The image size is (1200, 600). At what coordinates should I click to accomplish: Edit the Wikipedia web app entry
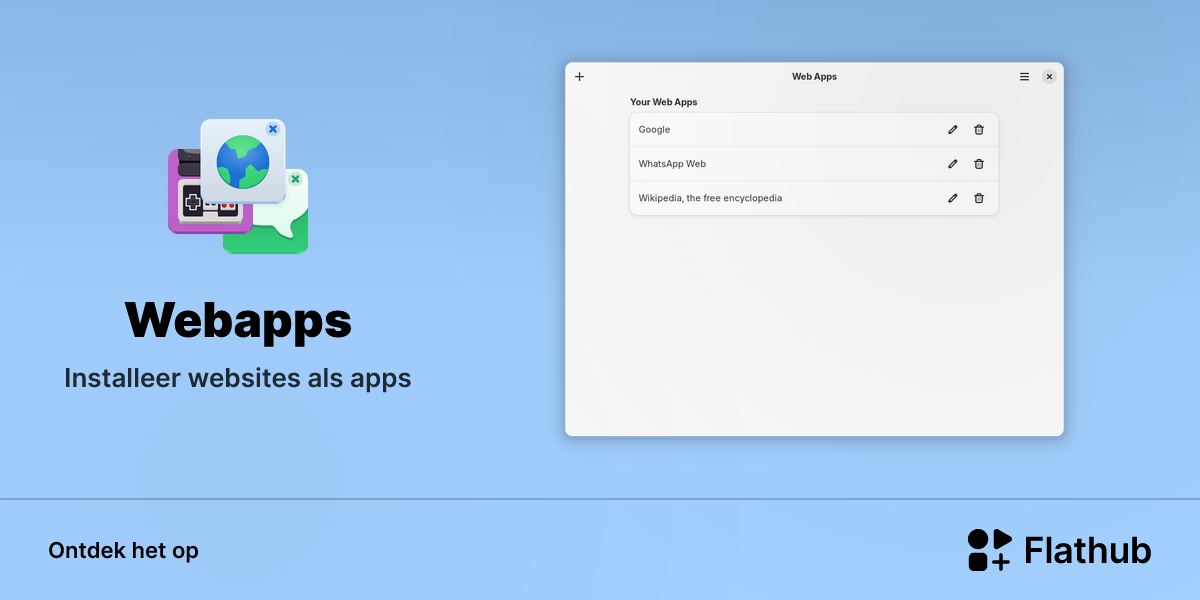[953, 198]
